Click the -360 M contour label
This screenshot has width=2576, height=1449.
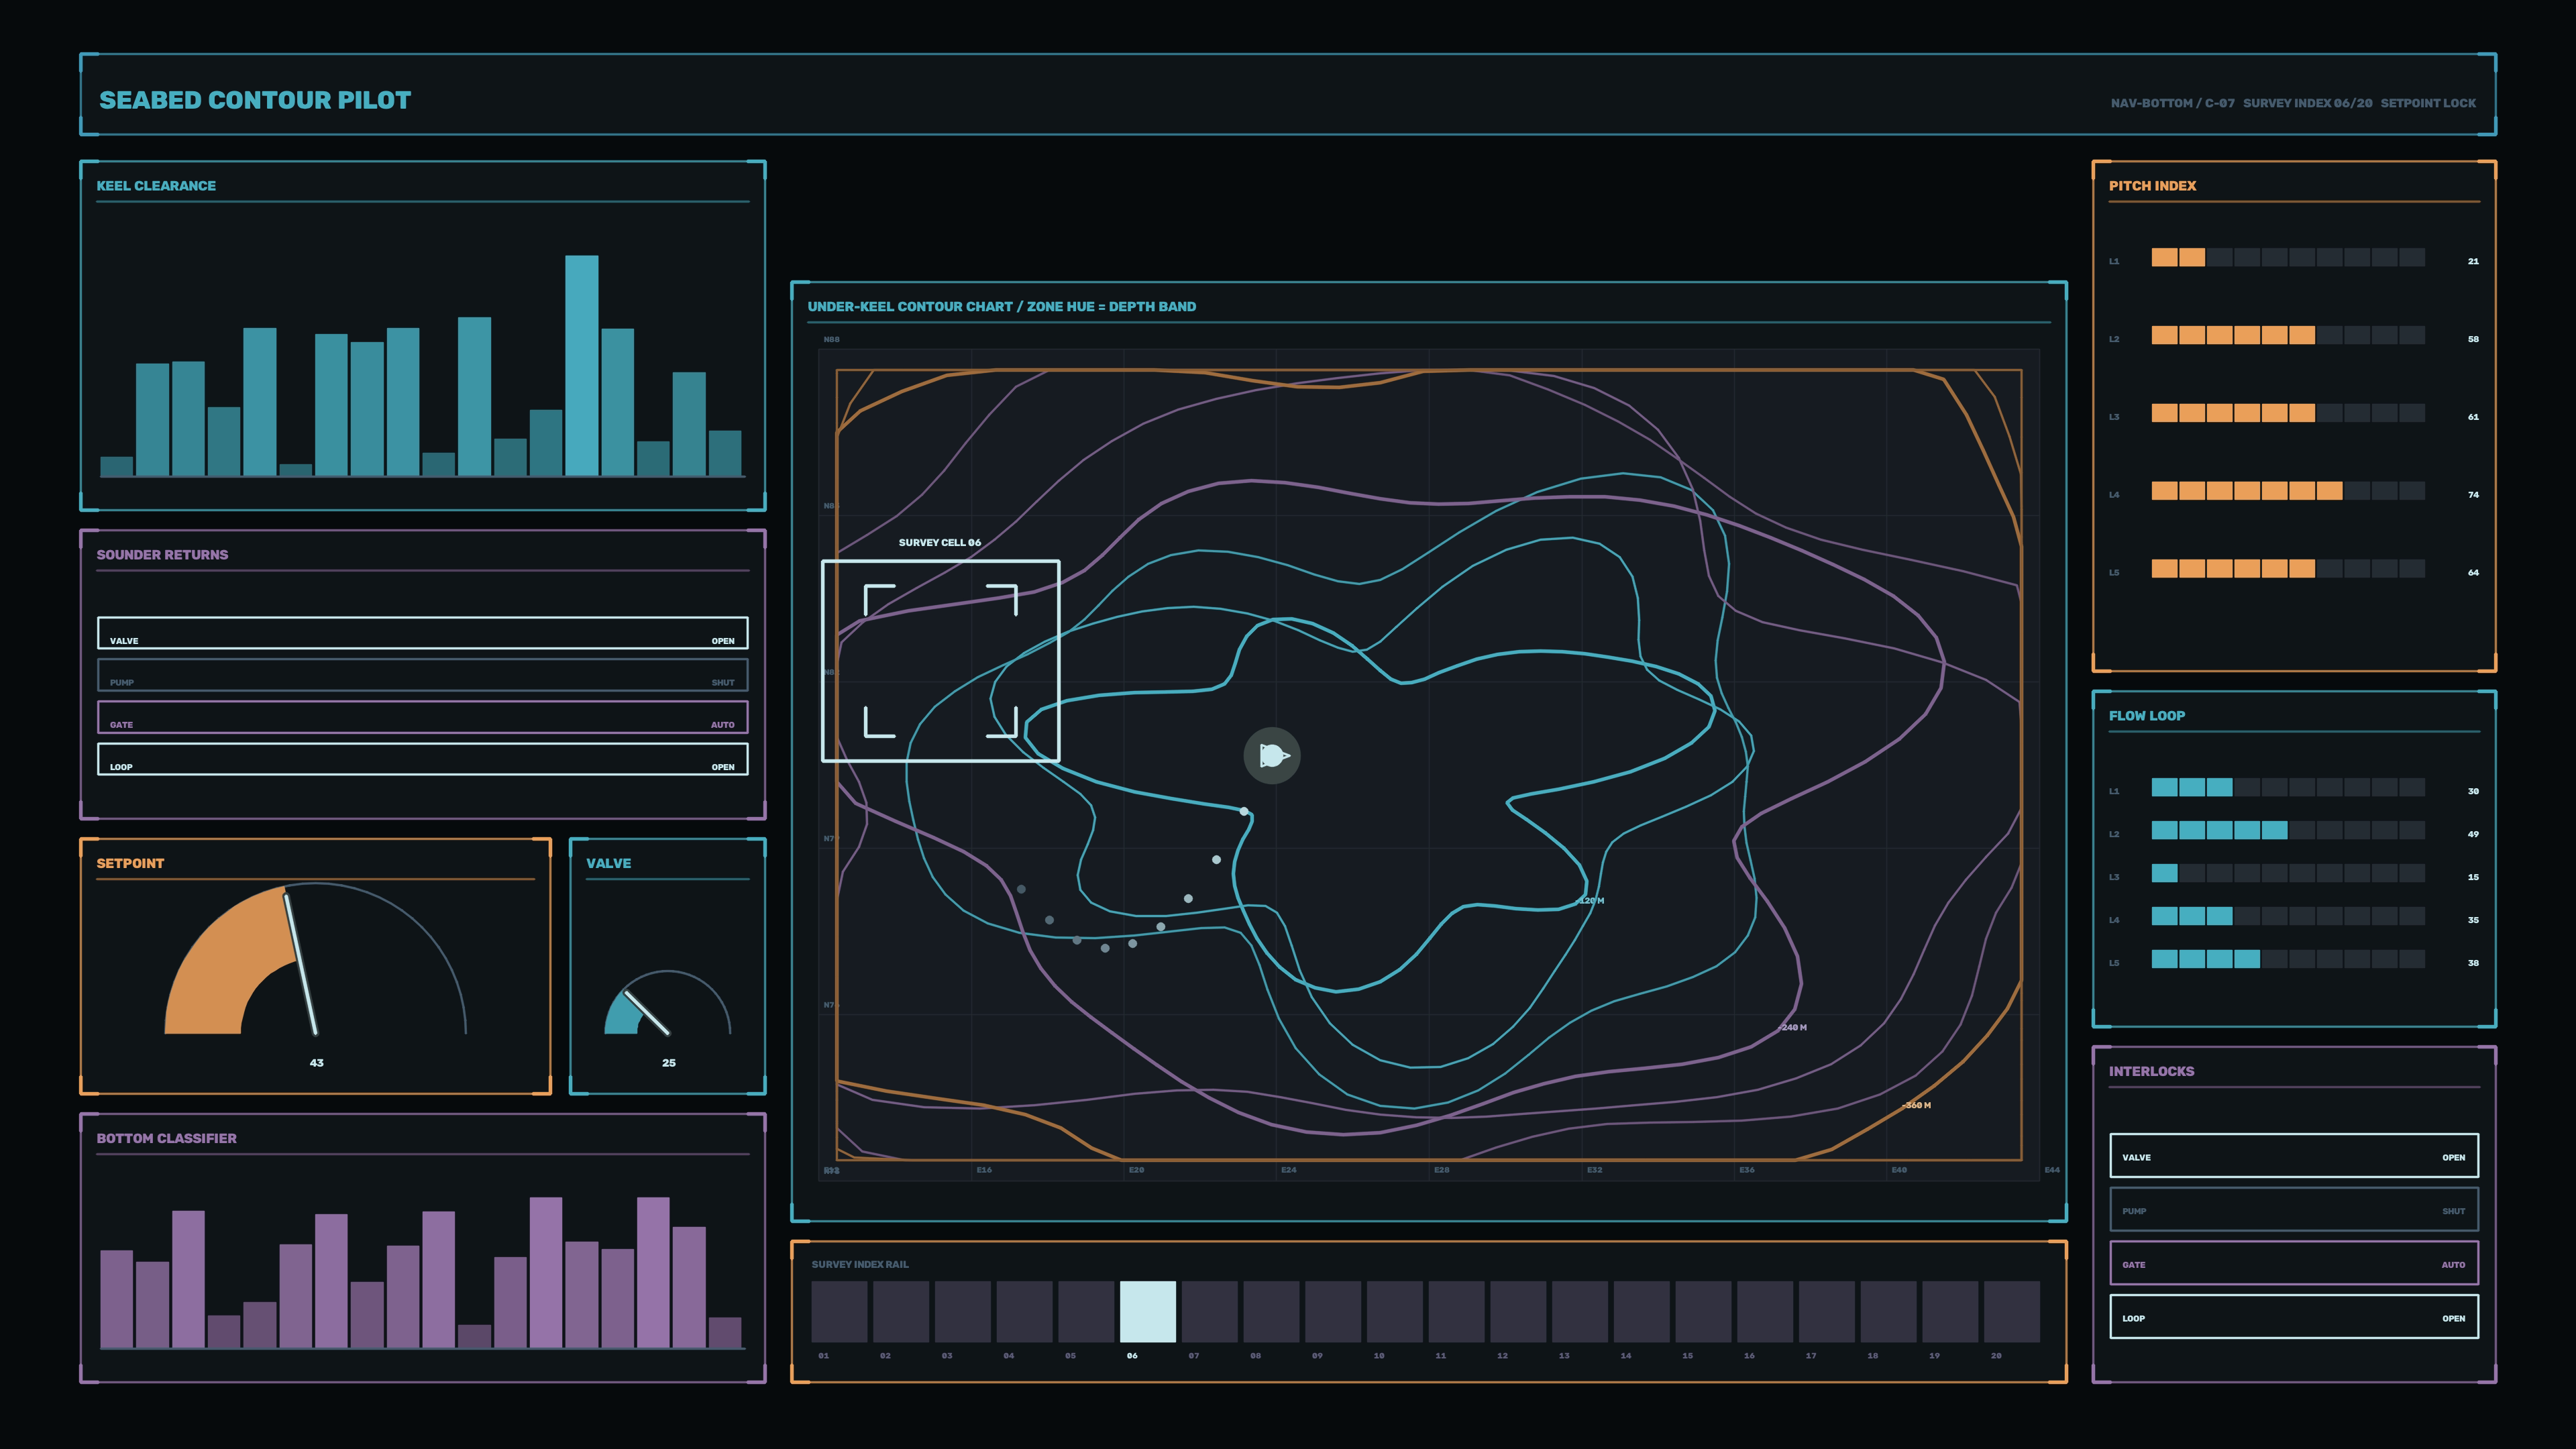point(1917,1105)
